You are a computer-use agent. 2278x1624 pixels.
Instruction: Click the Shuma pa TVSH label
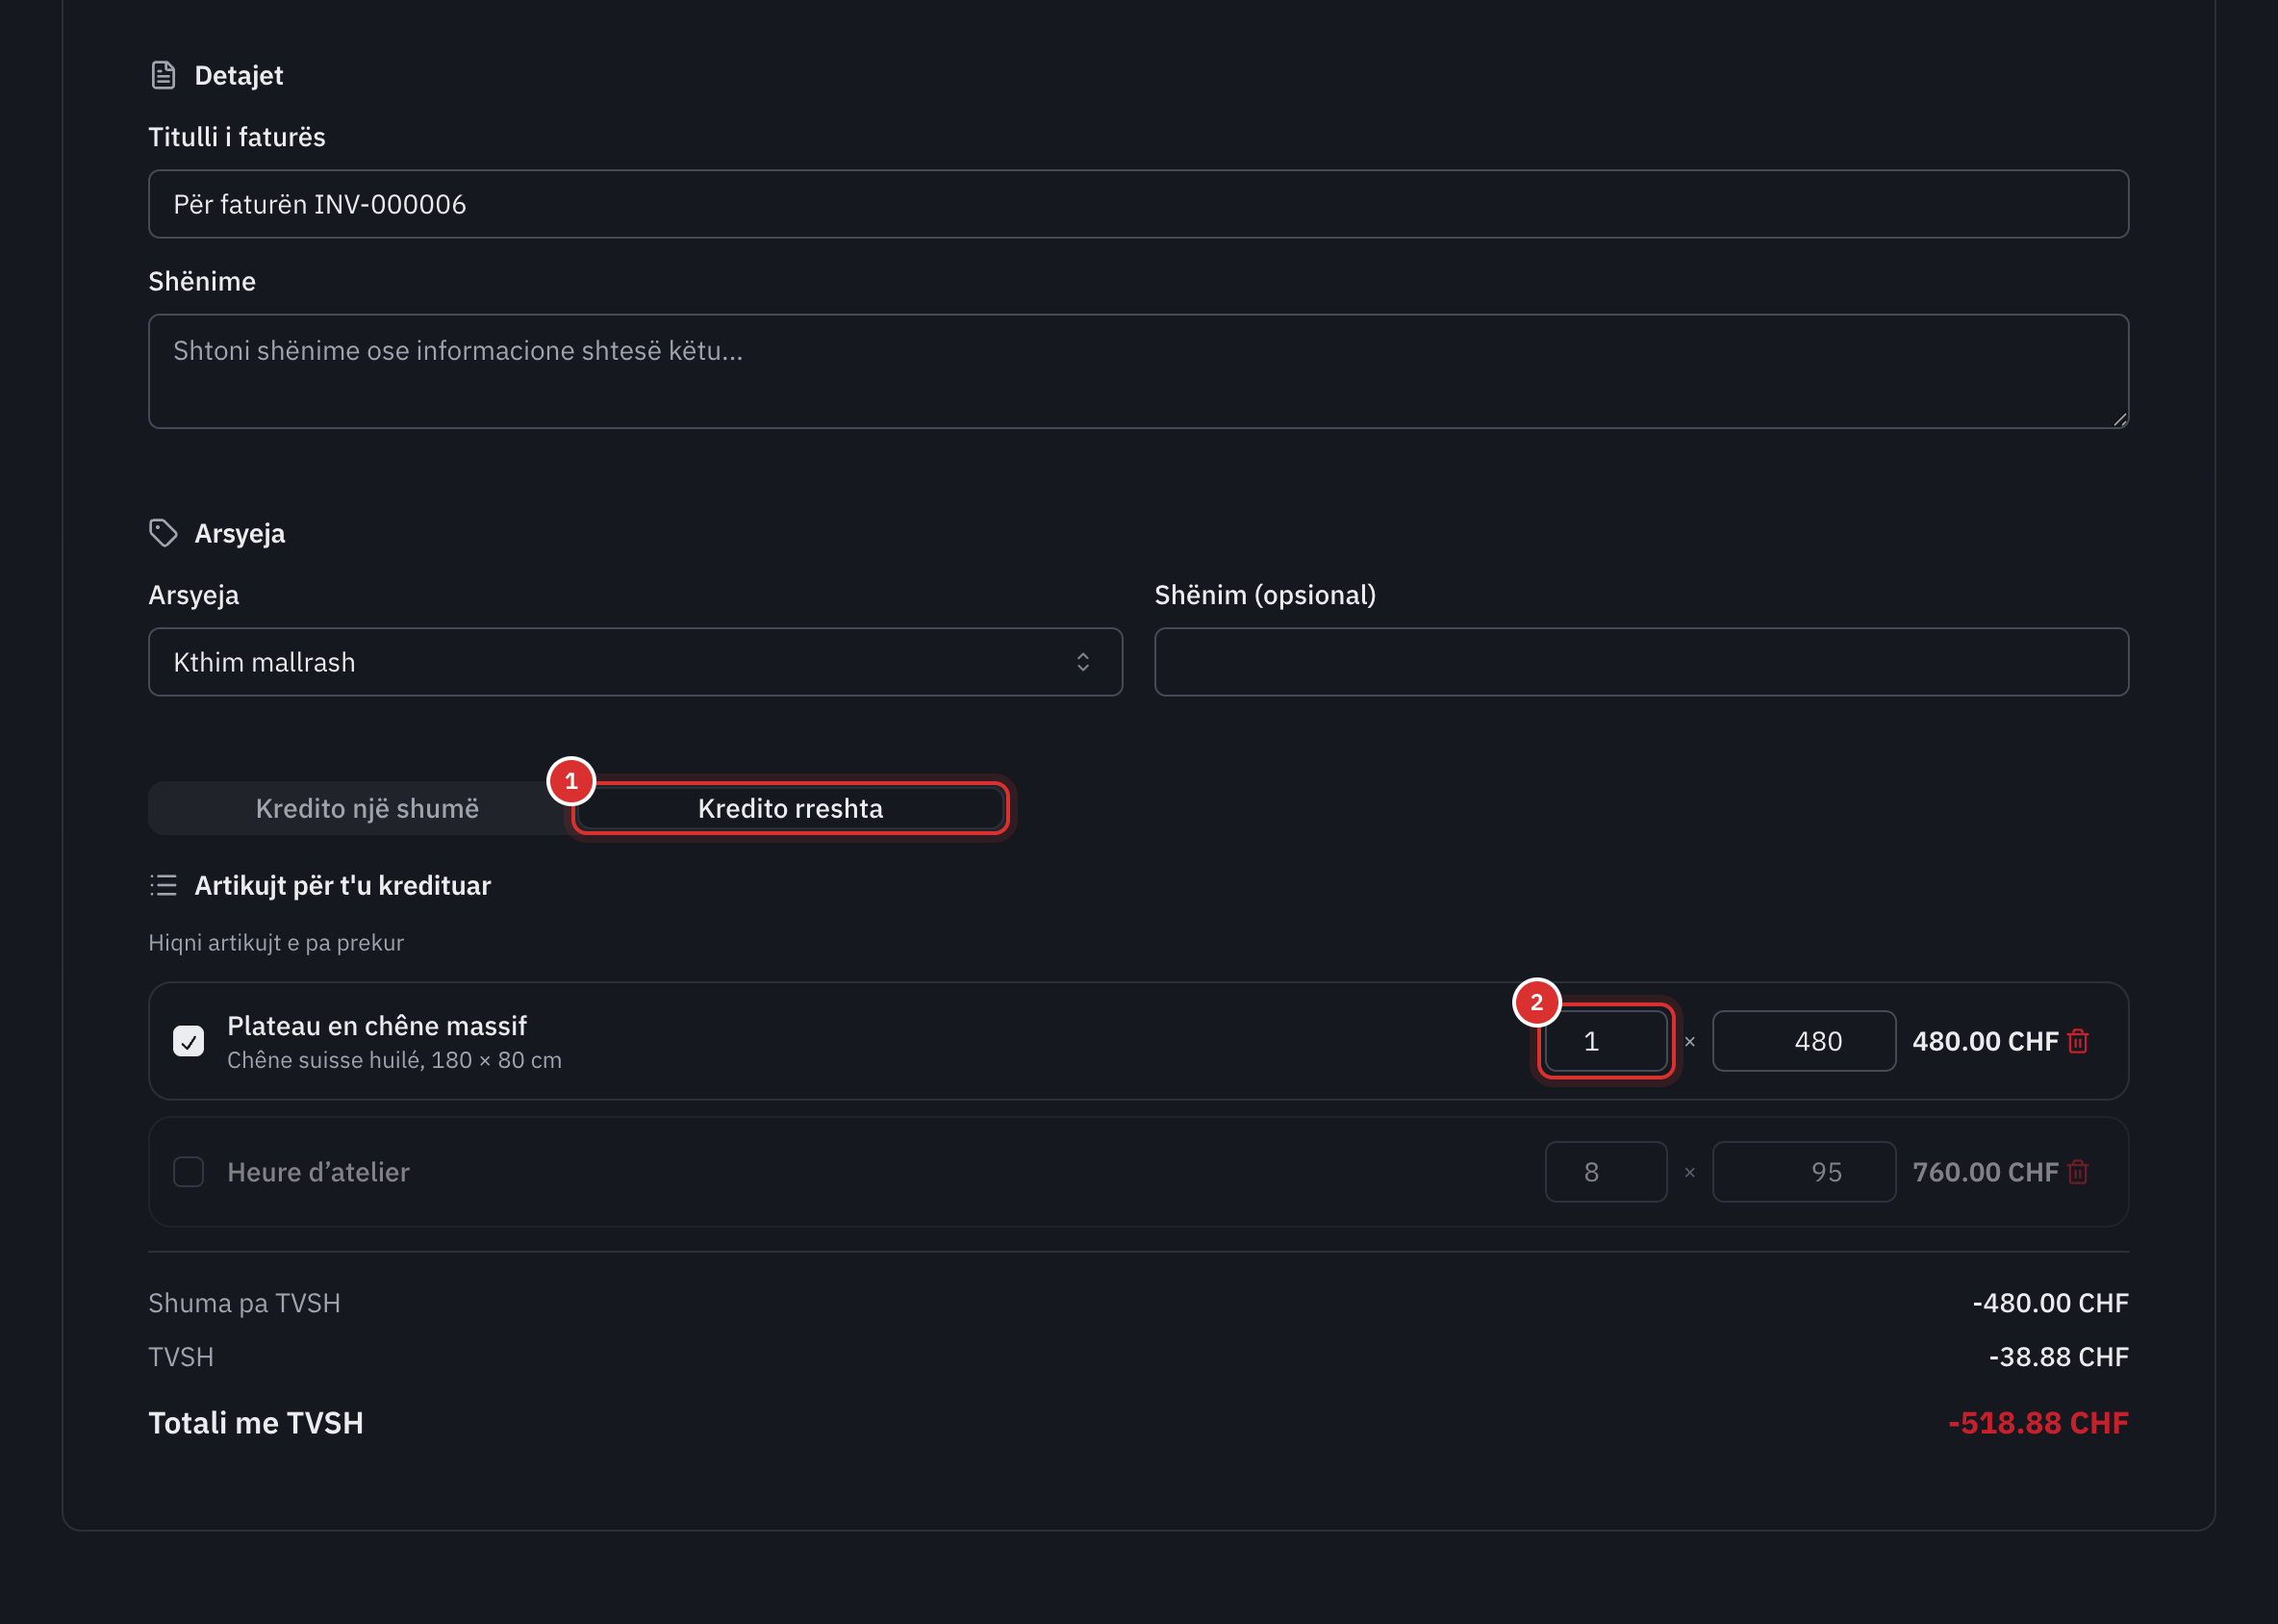244,1303
